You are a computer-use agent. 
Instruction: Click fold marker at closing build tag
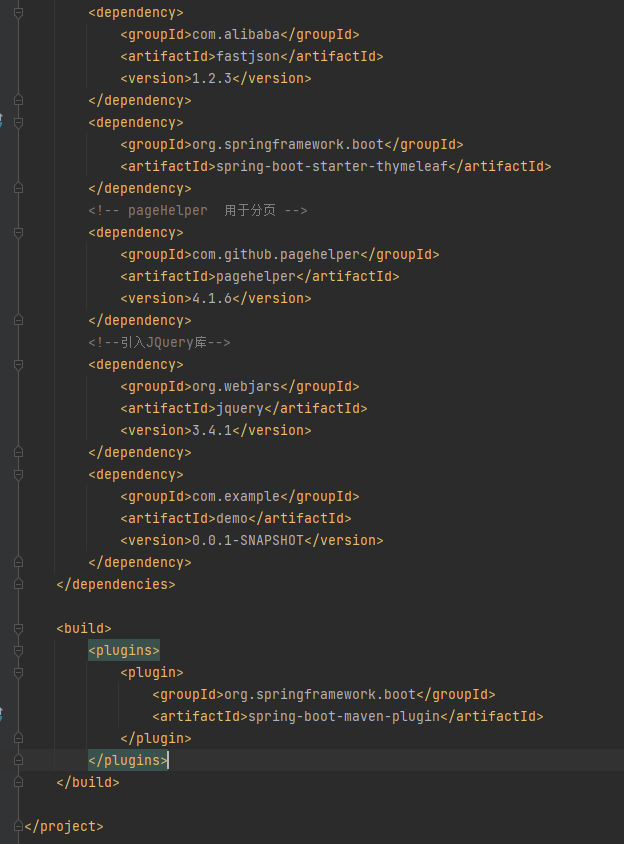[x=18, y=783]
